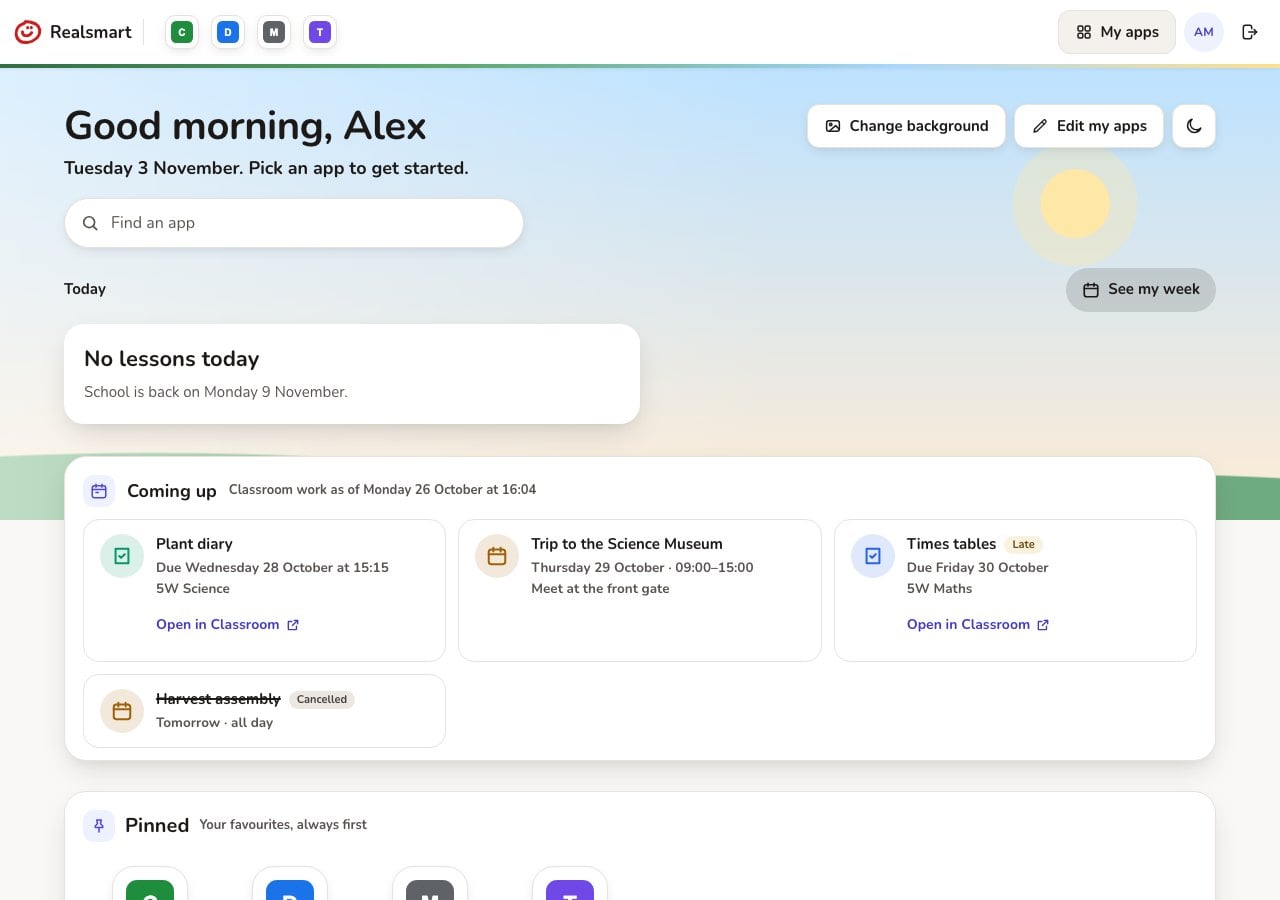Screen dimensions: 1280x900
Task: Open Plant diary in Classroom link
Action: (228, 624)
